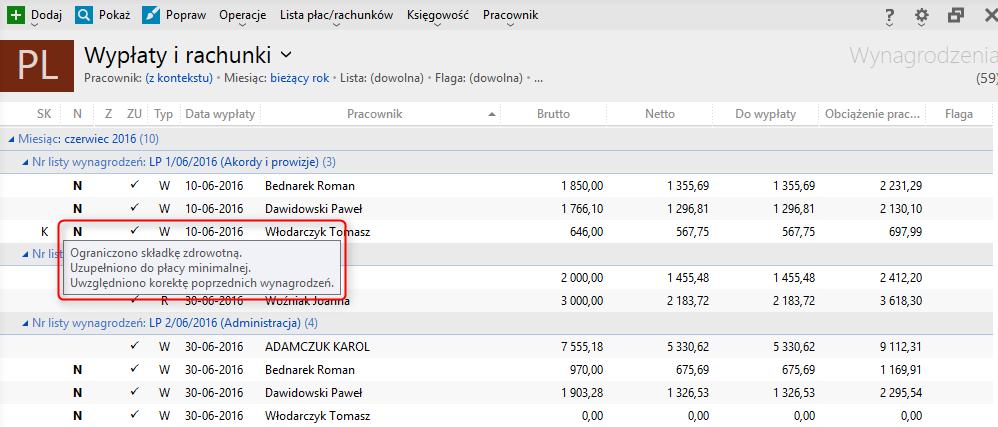The width and height of the screenshot is (998, 427).
Task: Select the ADAMCZUK KAROL employee name
Action: 317,347
